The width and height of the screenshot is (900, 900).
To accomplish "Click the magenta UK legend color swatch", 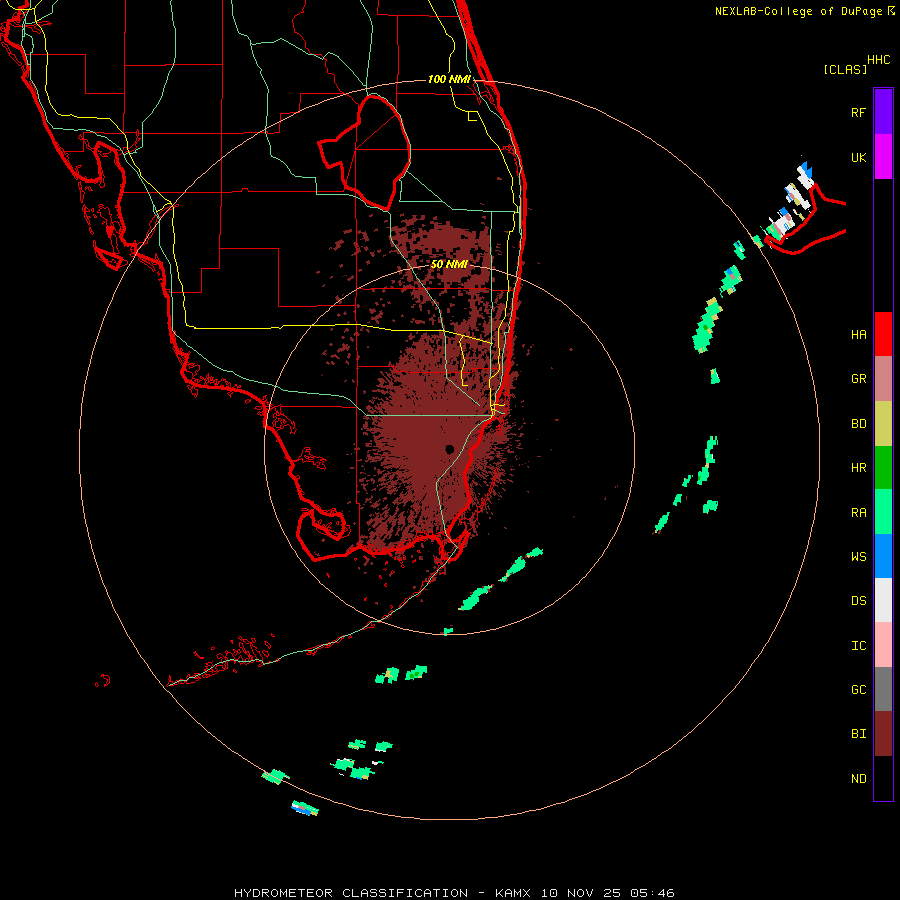I will [x=883, y=157].
